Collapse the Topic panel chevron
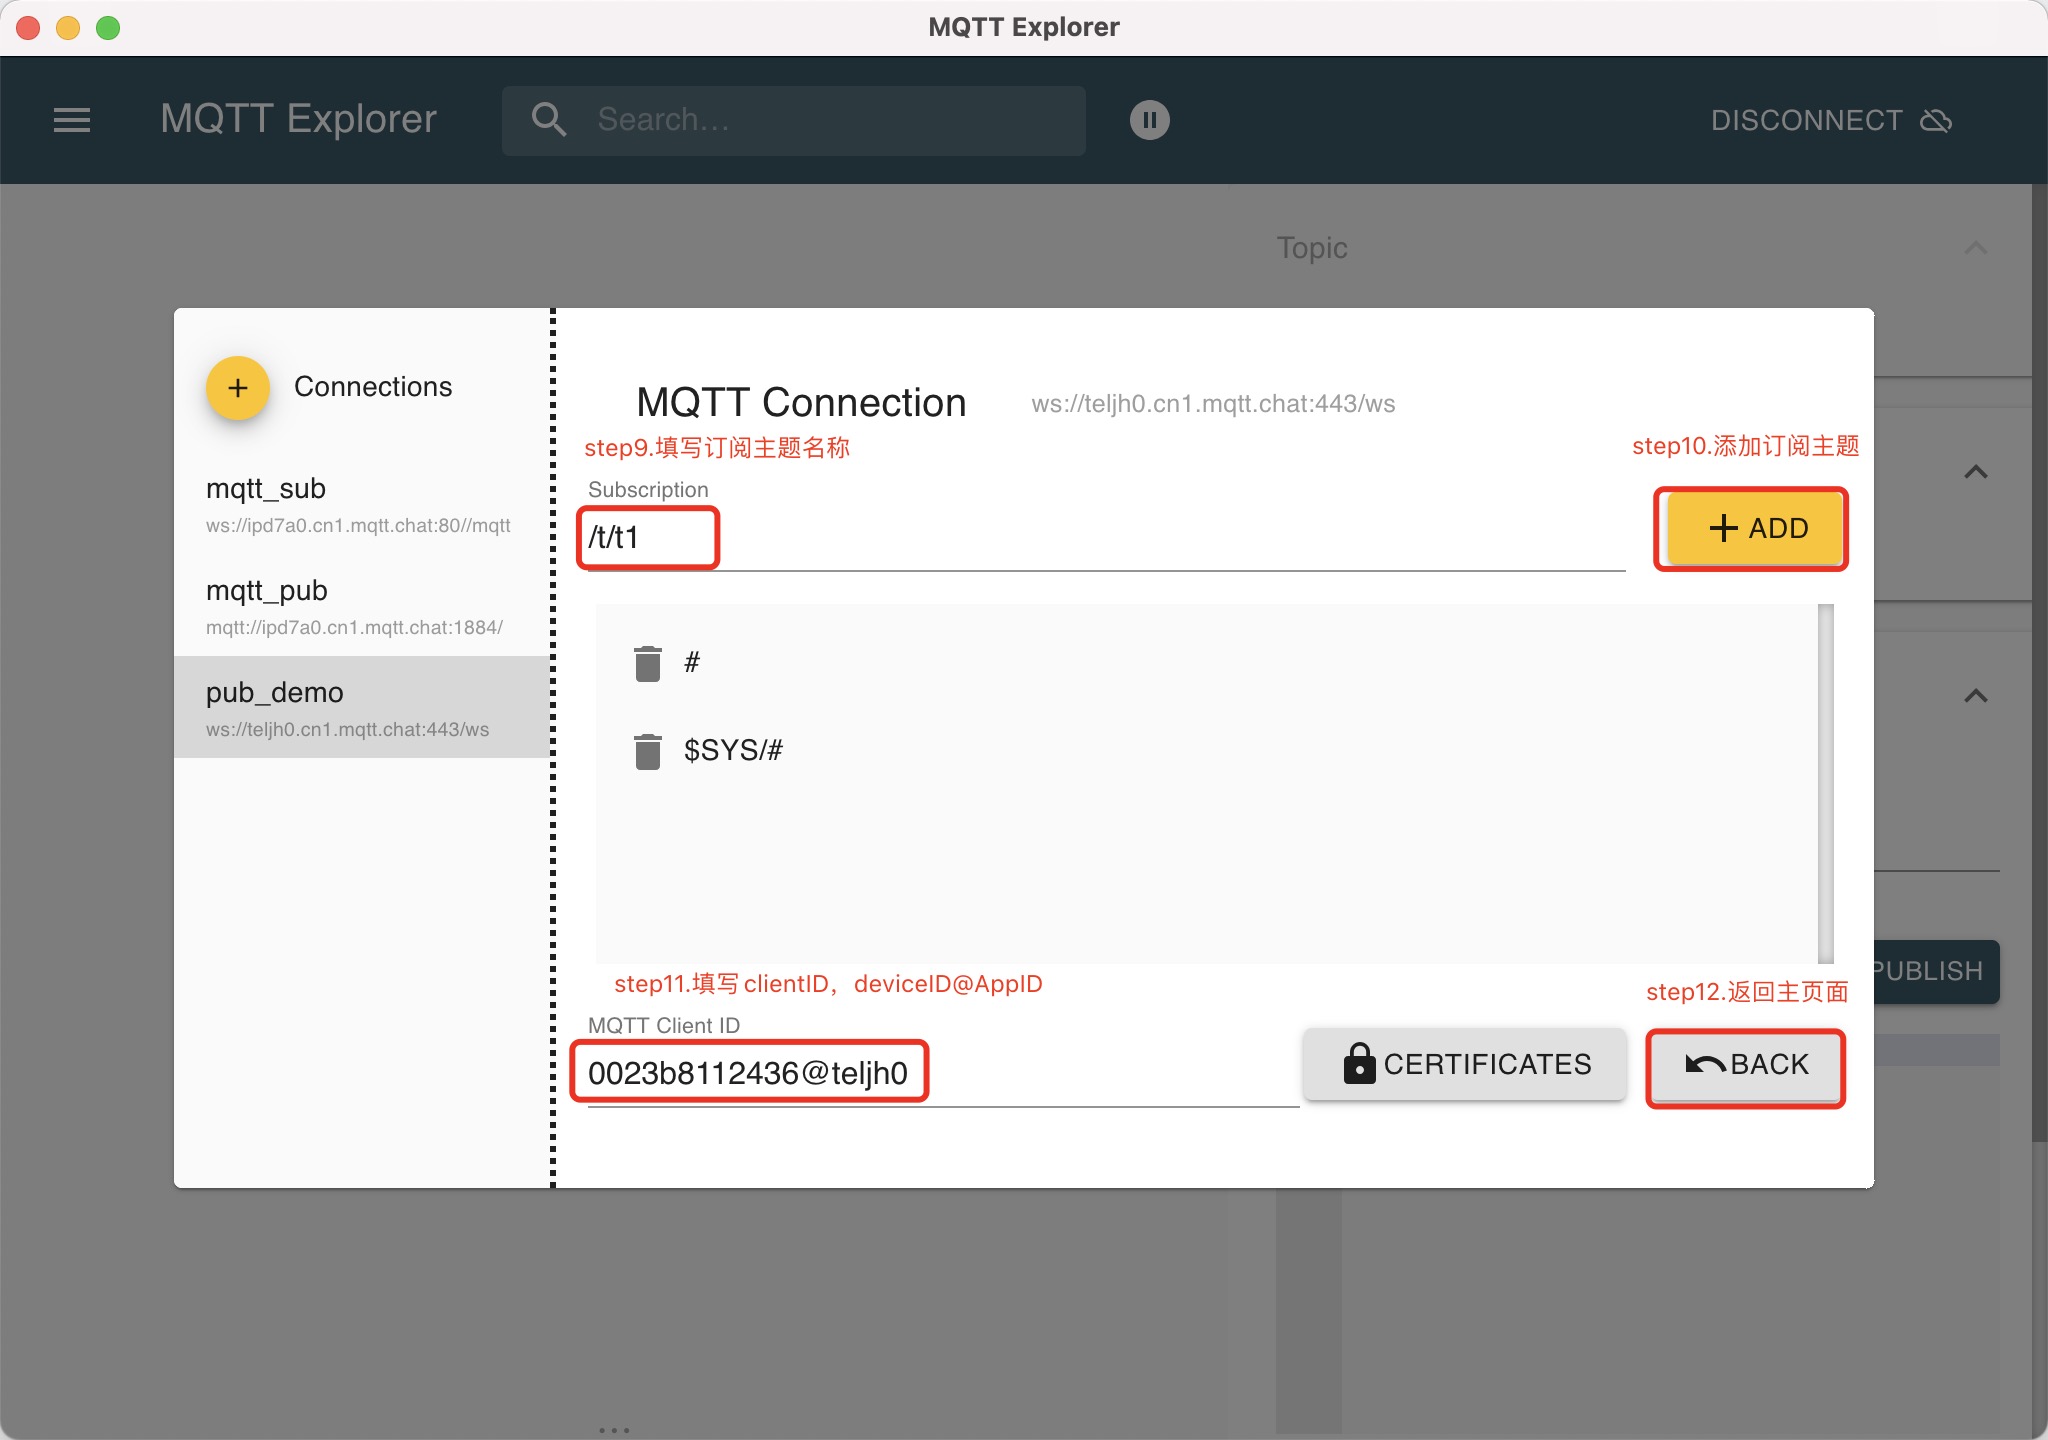The height and width of the screenshot is (1440, 2048). tap(1975, 247)
